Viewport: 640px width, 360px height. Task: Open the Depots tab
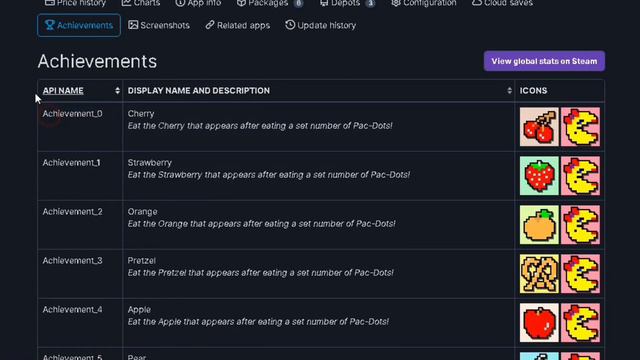tap(347, 3)
